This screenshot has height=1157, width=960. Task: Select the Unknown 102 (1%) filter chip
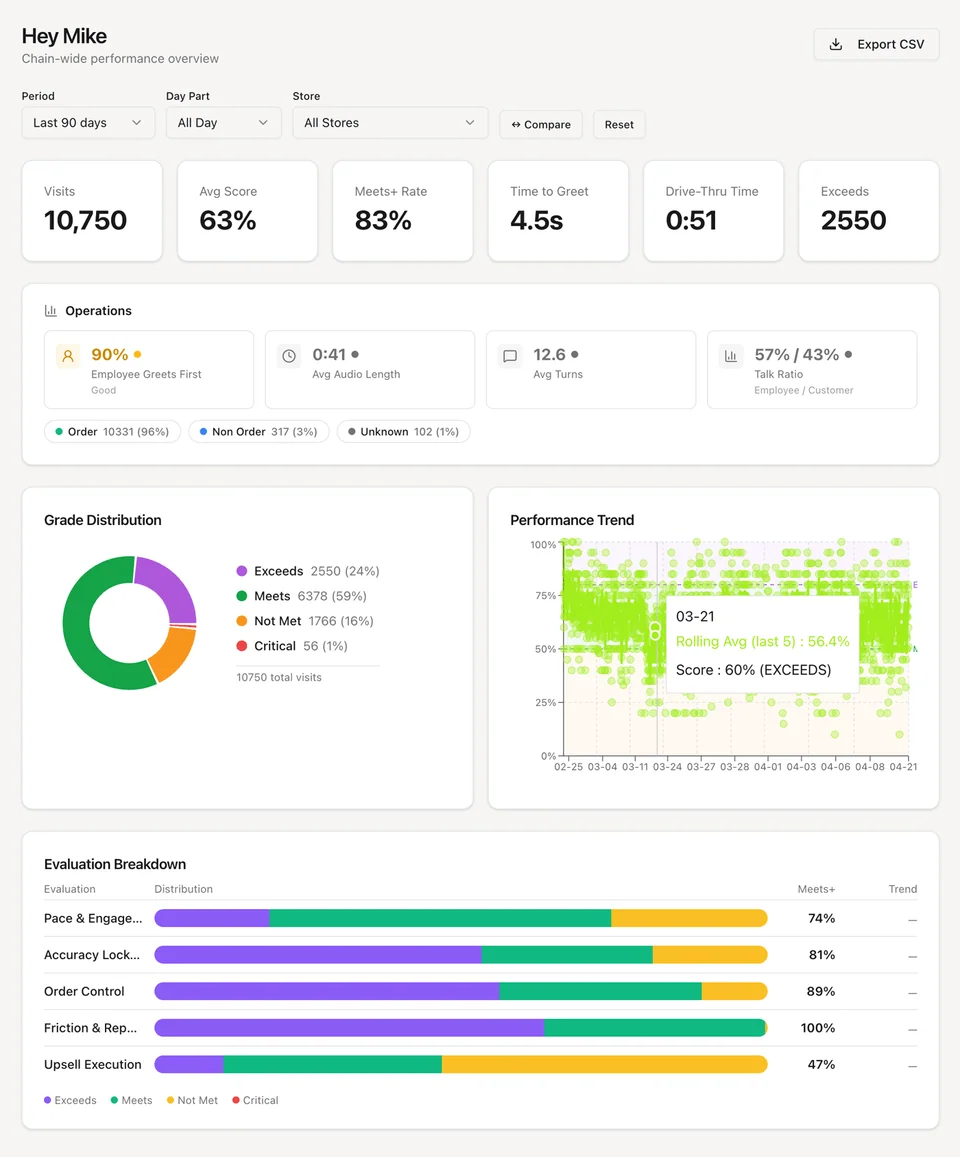[x=403, y=432]
